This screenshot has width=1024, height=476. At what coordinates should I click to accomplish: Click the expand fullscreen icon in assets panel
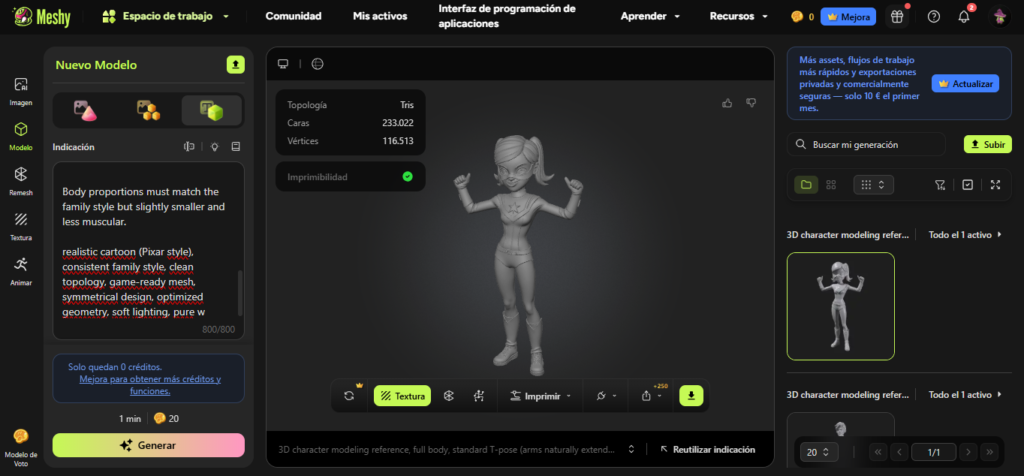coord(995,185)
